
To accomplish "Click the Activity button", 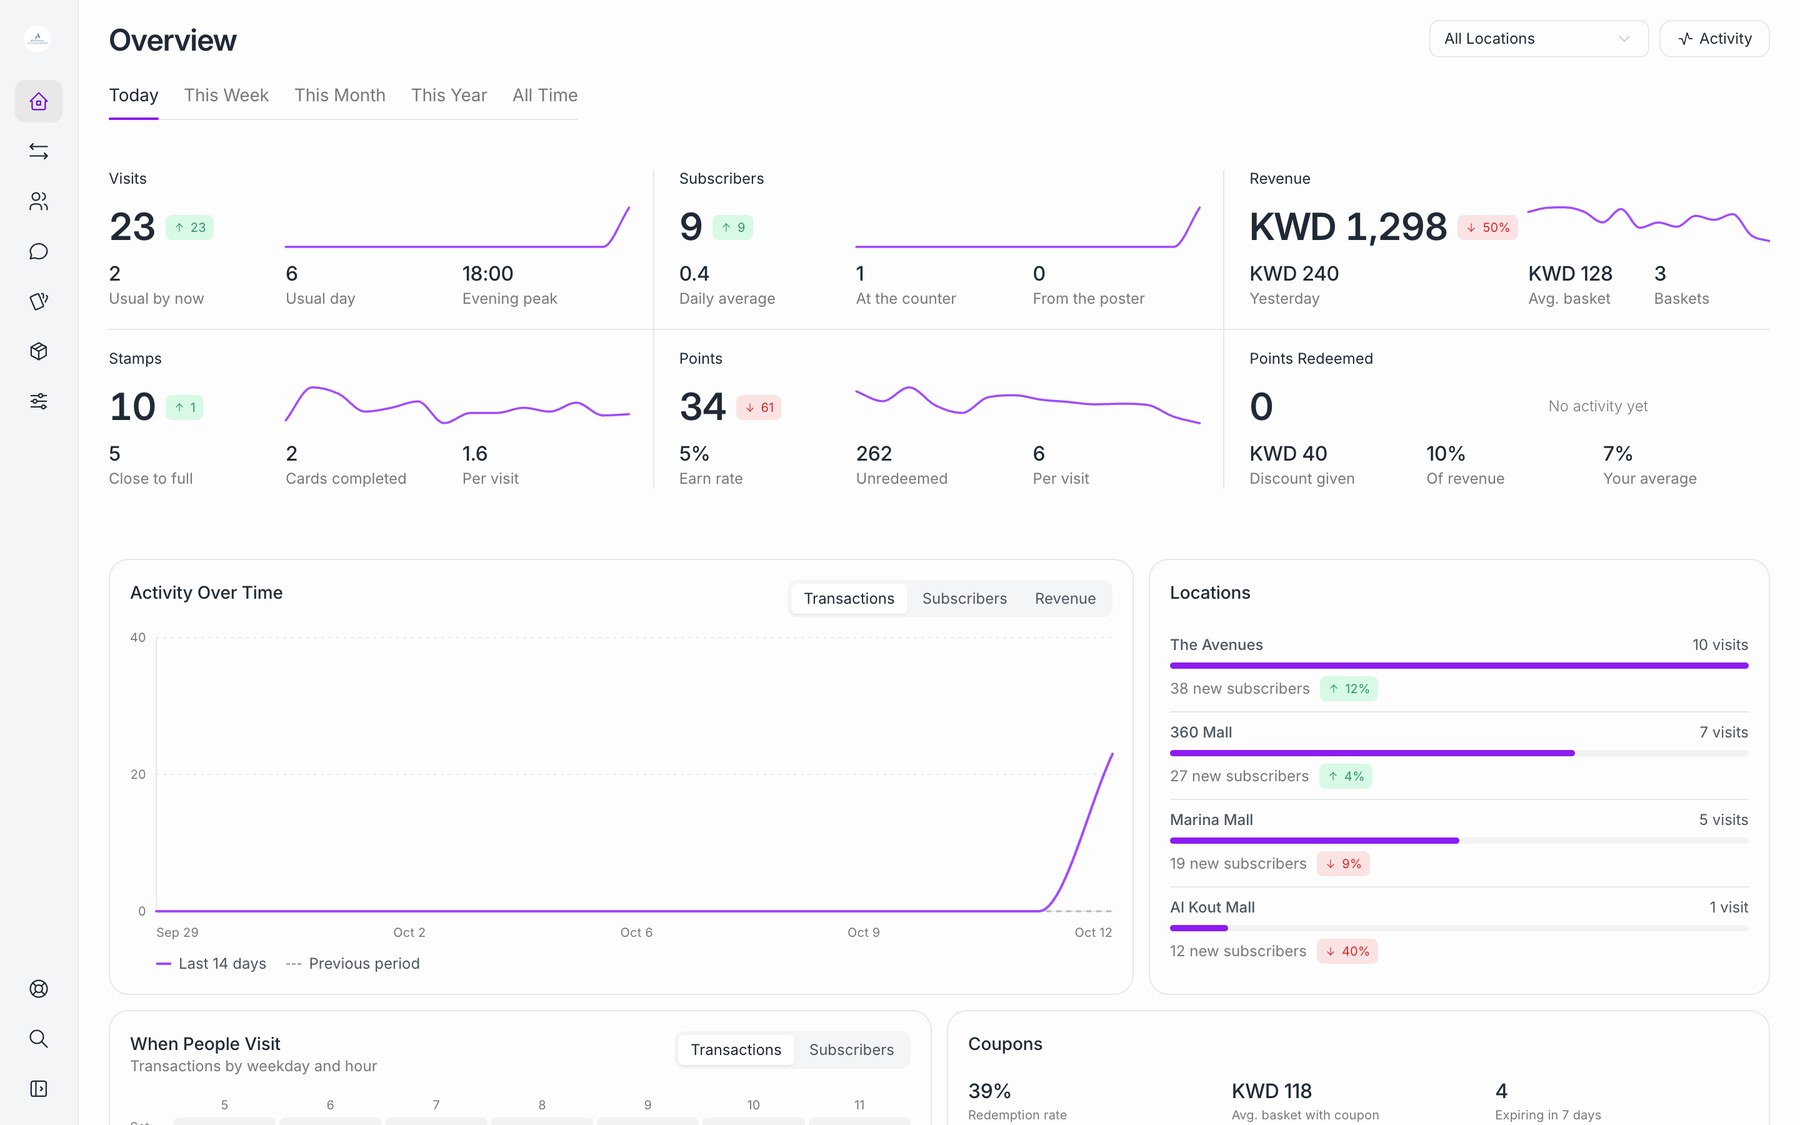I will [x=1714, y=39].
